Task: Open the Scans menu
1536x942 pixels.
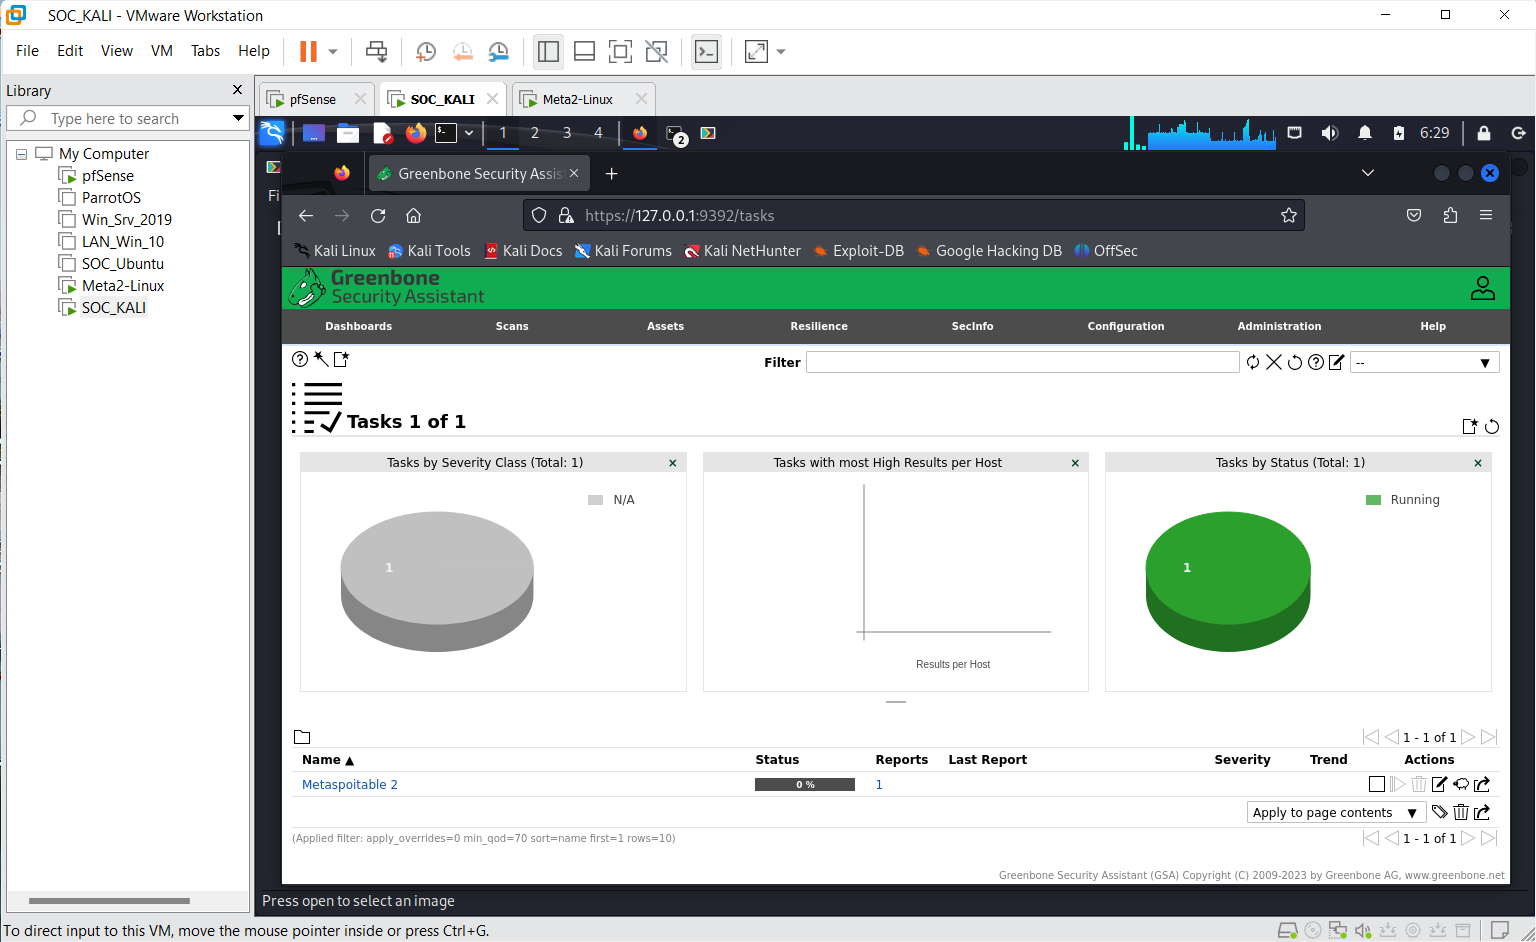Action: (512, 326)
